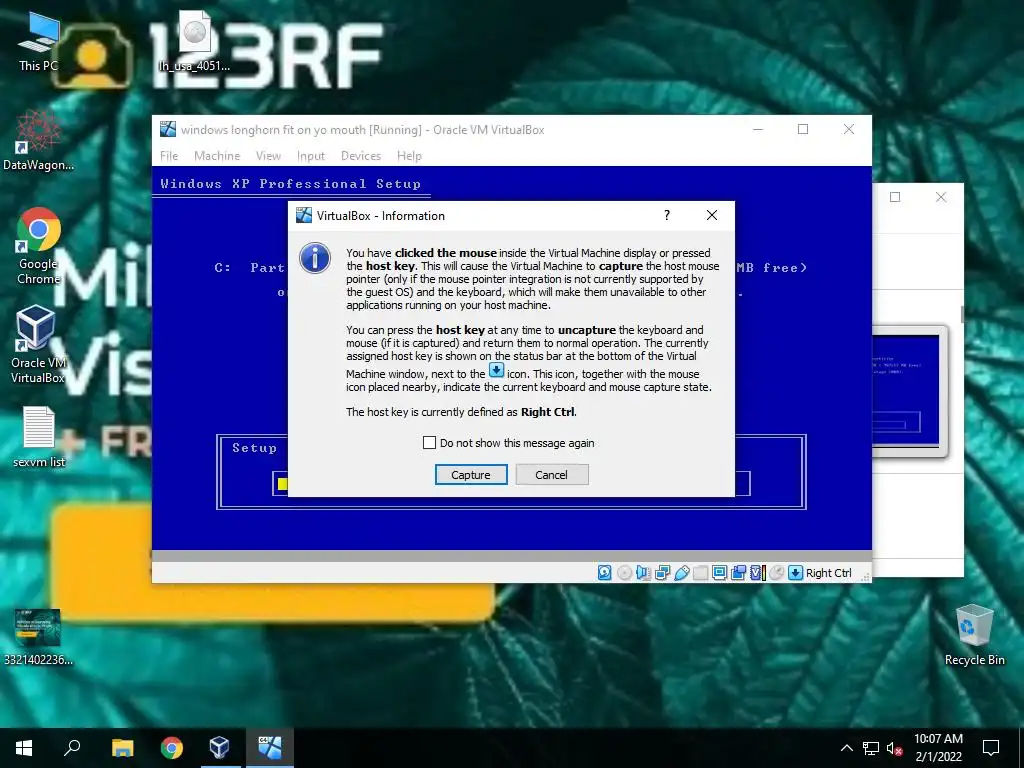Open taskbar search
Screen dimensions: 1024x768
click(x=72, y=748)
